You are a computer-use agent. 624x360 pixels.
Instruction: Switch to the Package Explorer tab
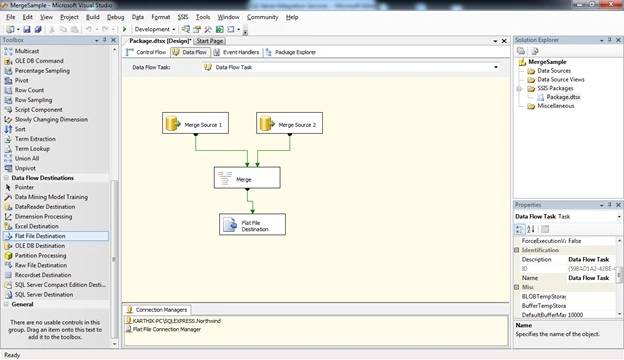(x=291, y=52)
